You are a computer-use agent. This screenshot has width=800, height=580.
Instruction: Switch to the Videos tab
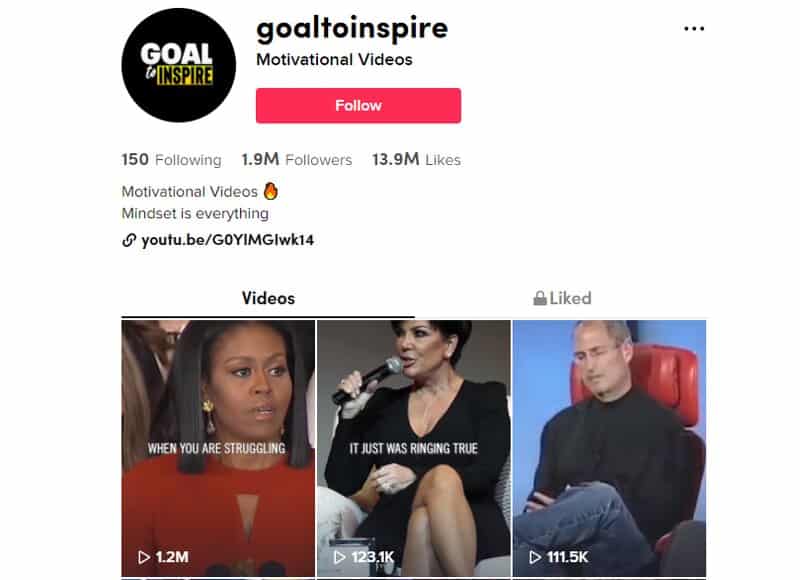pos(268,298)
